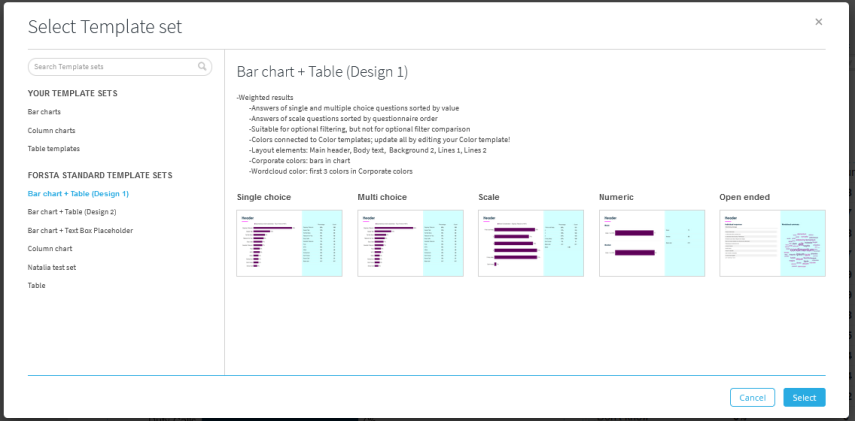
Task: Choose the Table templates entry
Action: tap(54, 148)
